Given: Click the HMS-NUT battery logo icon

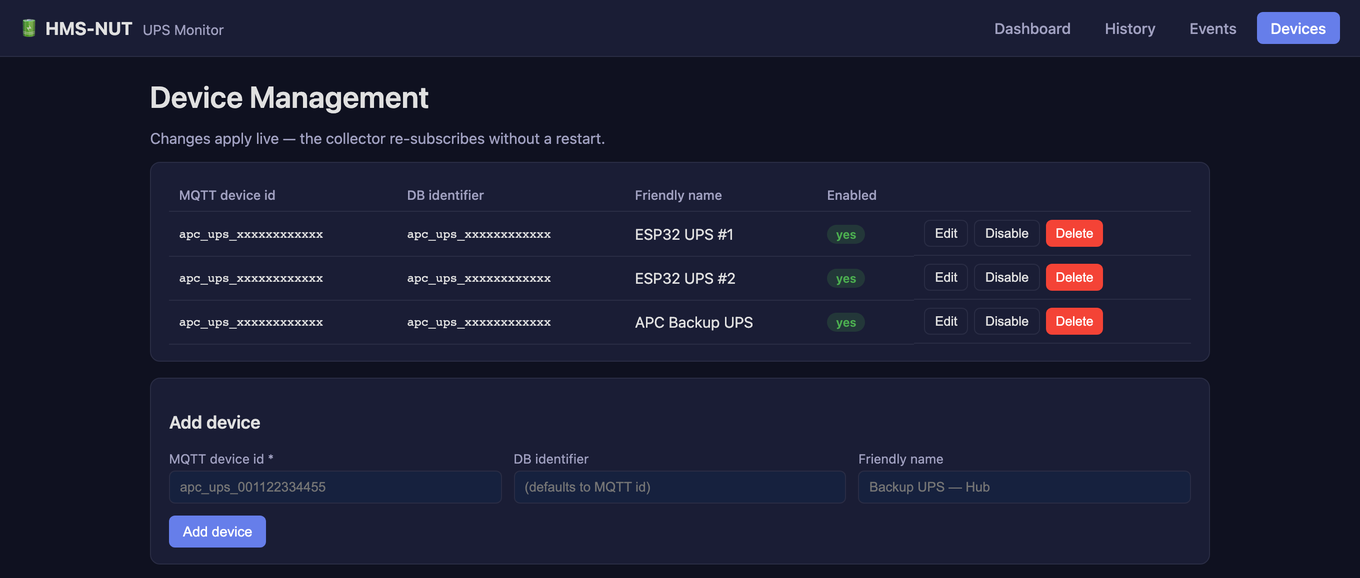Looking at the screenshot, I should click(x=29, y=28).
